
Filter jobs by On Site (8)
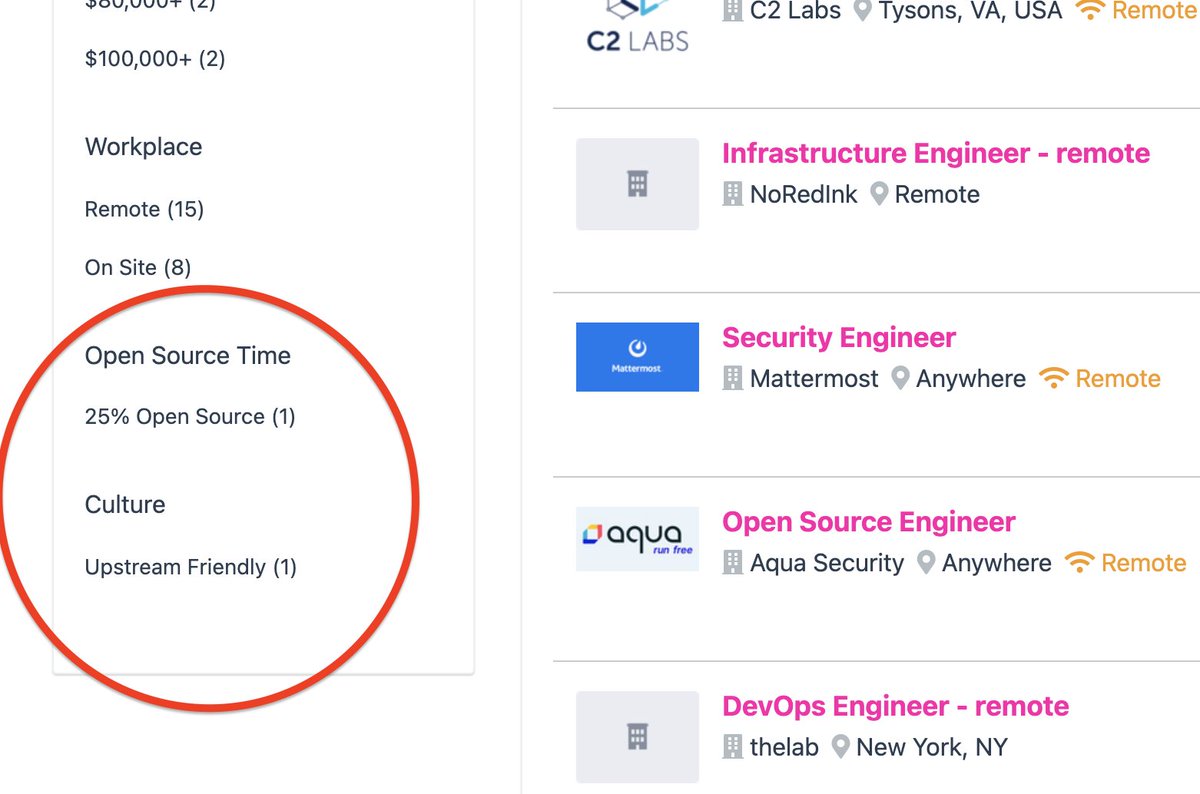(x=138, y=267)
